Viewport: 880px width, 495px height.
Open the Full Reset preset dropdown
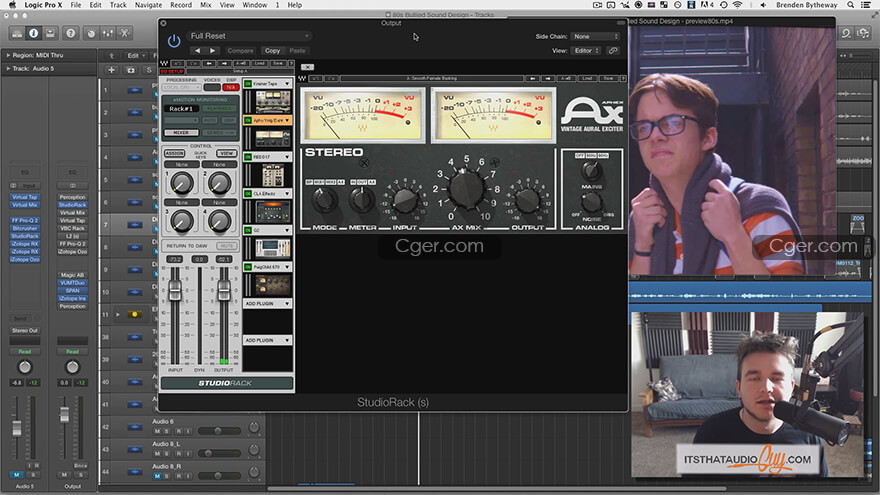(x=249, y=36)
